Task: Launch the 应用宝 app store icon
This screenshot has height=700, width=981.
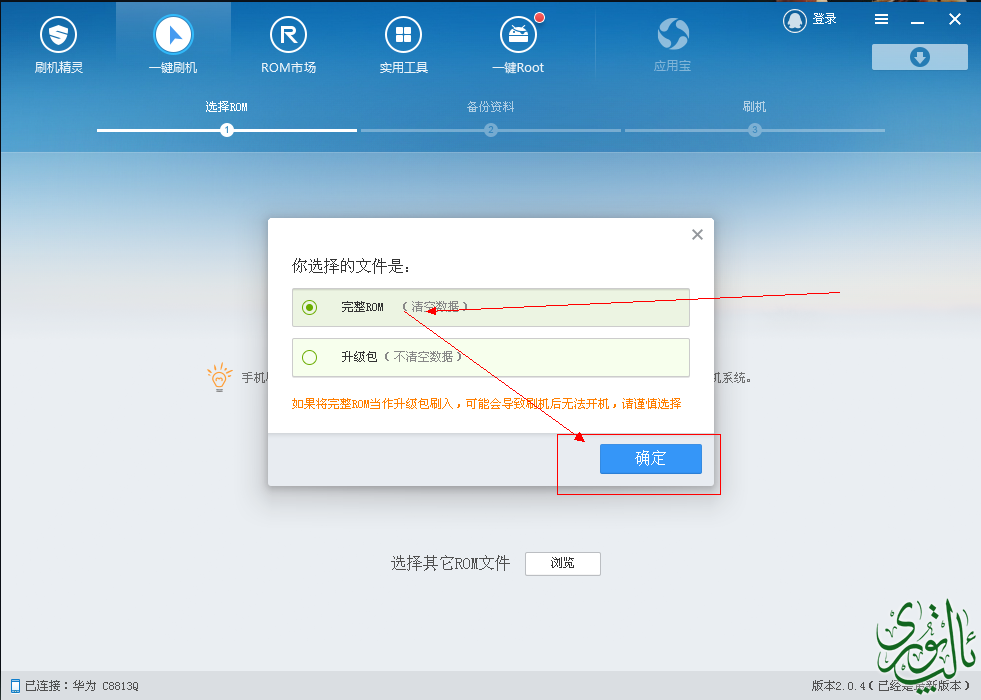Action: (673, 36)
